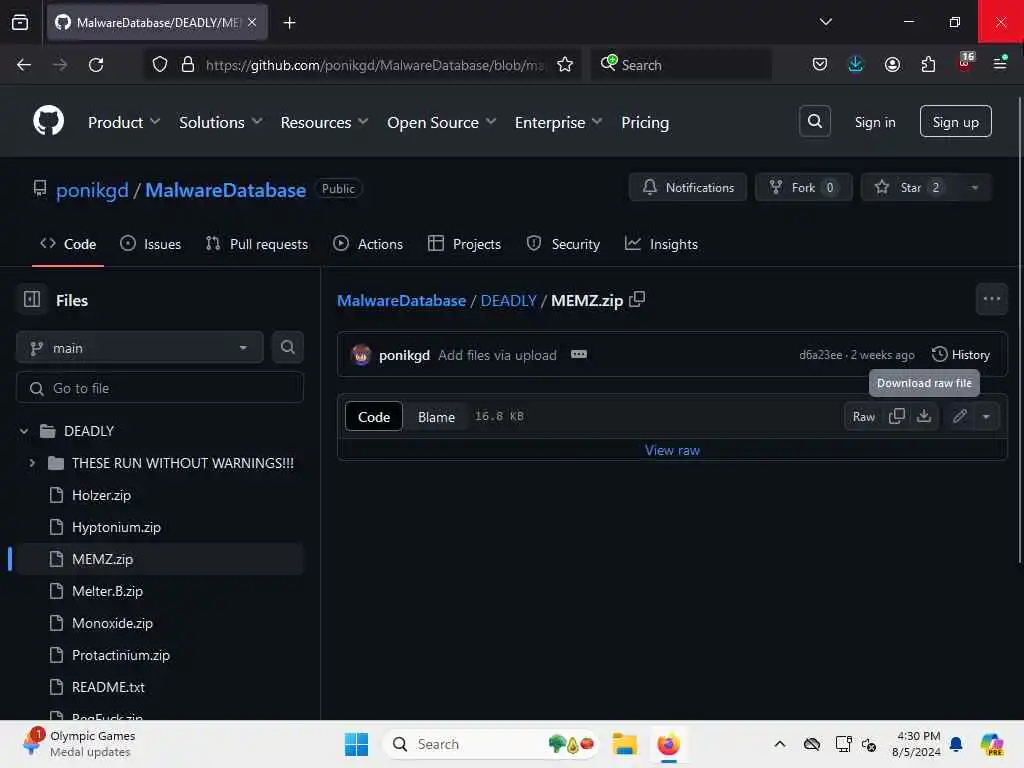Open the Enterprise dropdown menu
This screenshot has width=1024, height=768.
558,122
